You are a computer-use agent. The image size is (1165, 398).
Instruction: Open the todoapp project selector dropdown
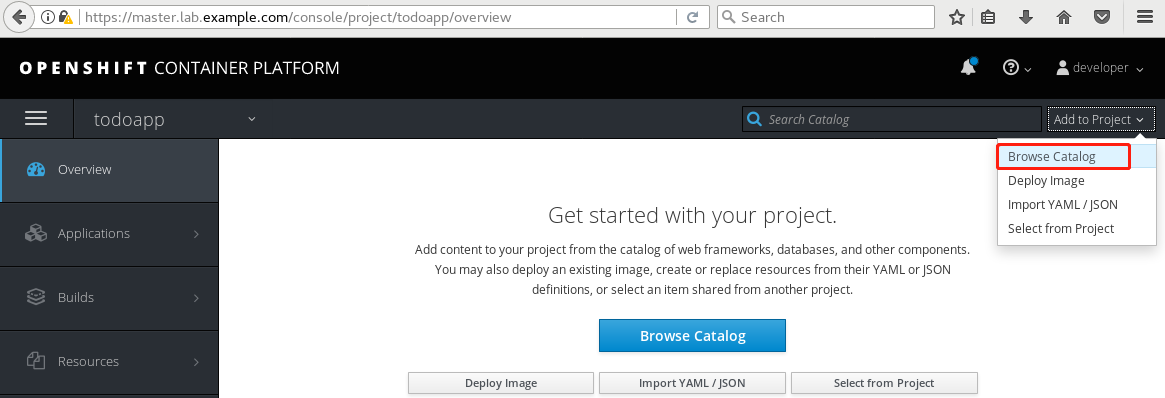175,119
